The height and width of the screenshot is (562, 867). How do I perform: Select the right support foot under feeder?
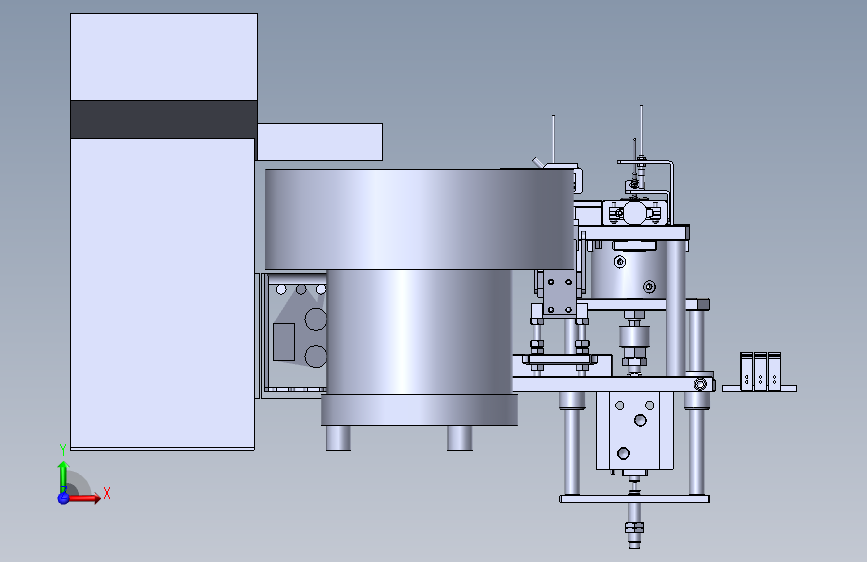459,438
